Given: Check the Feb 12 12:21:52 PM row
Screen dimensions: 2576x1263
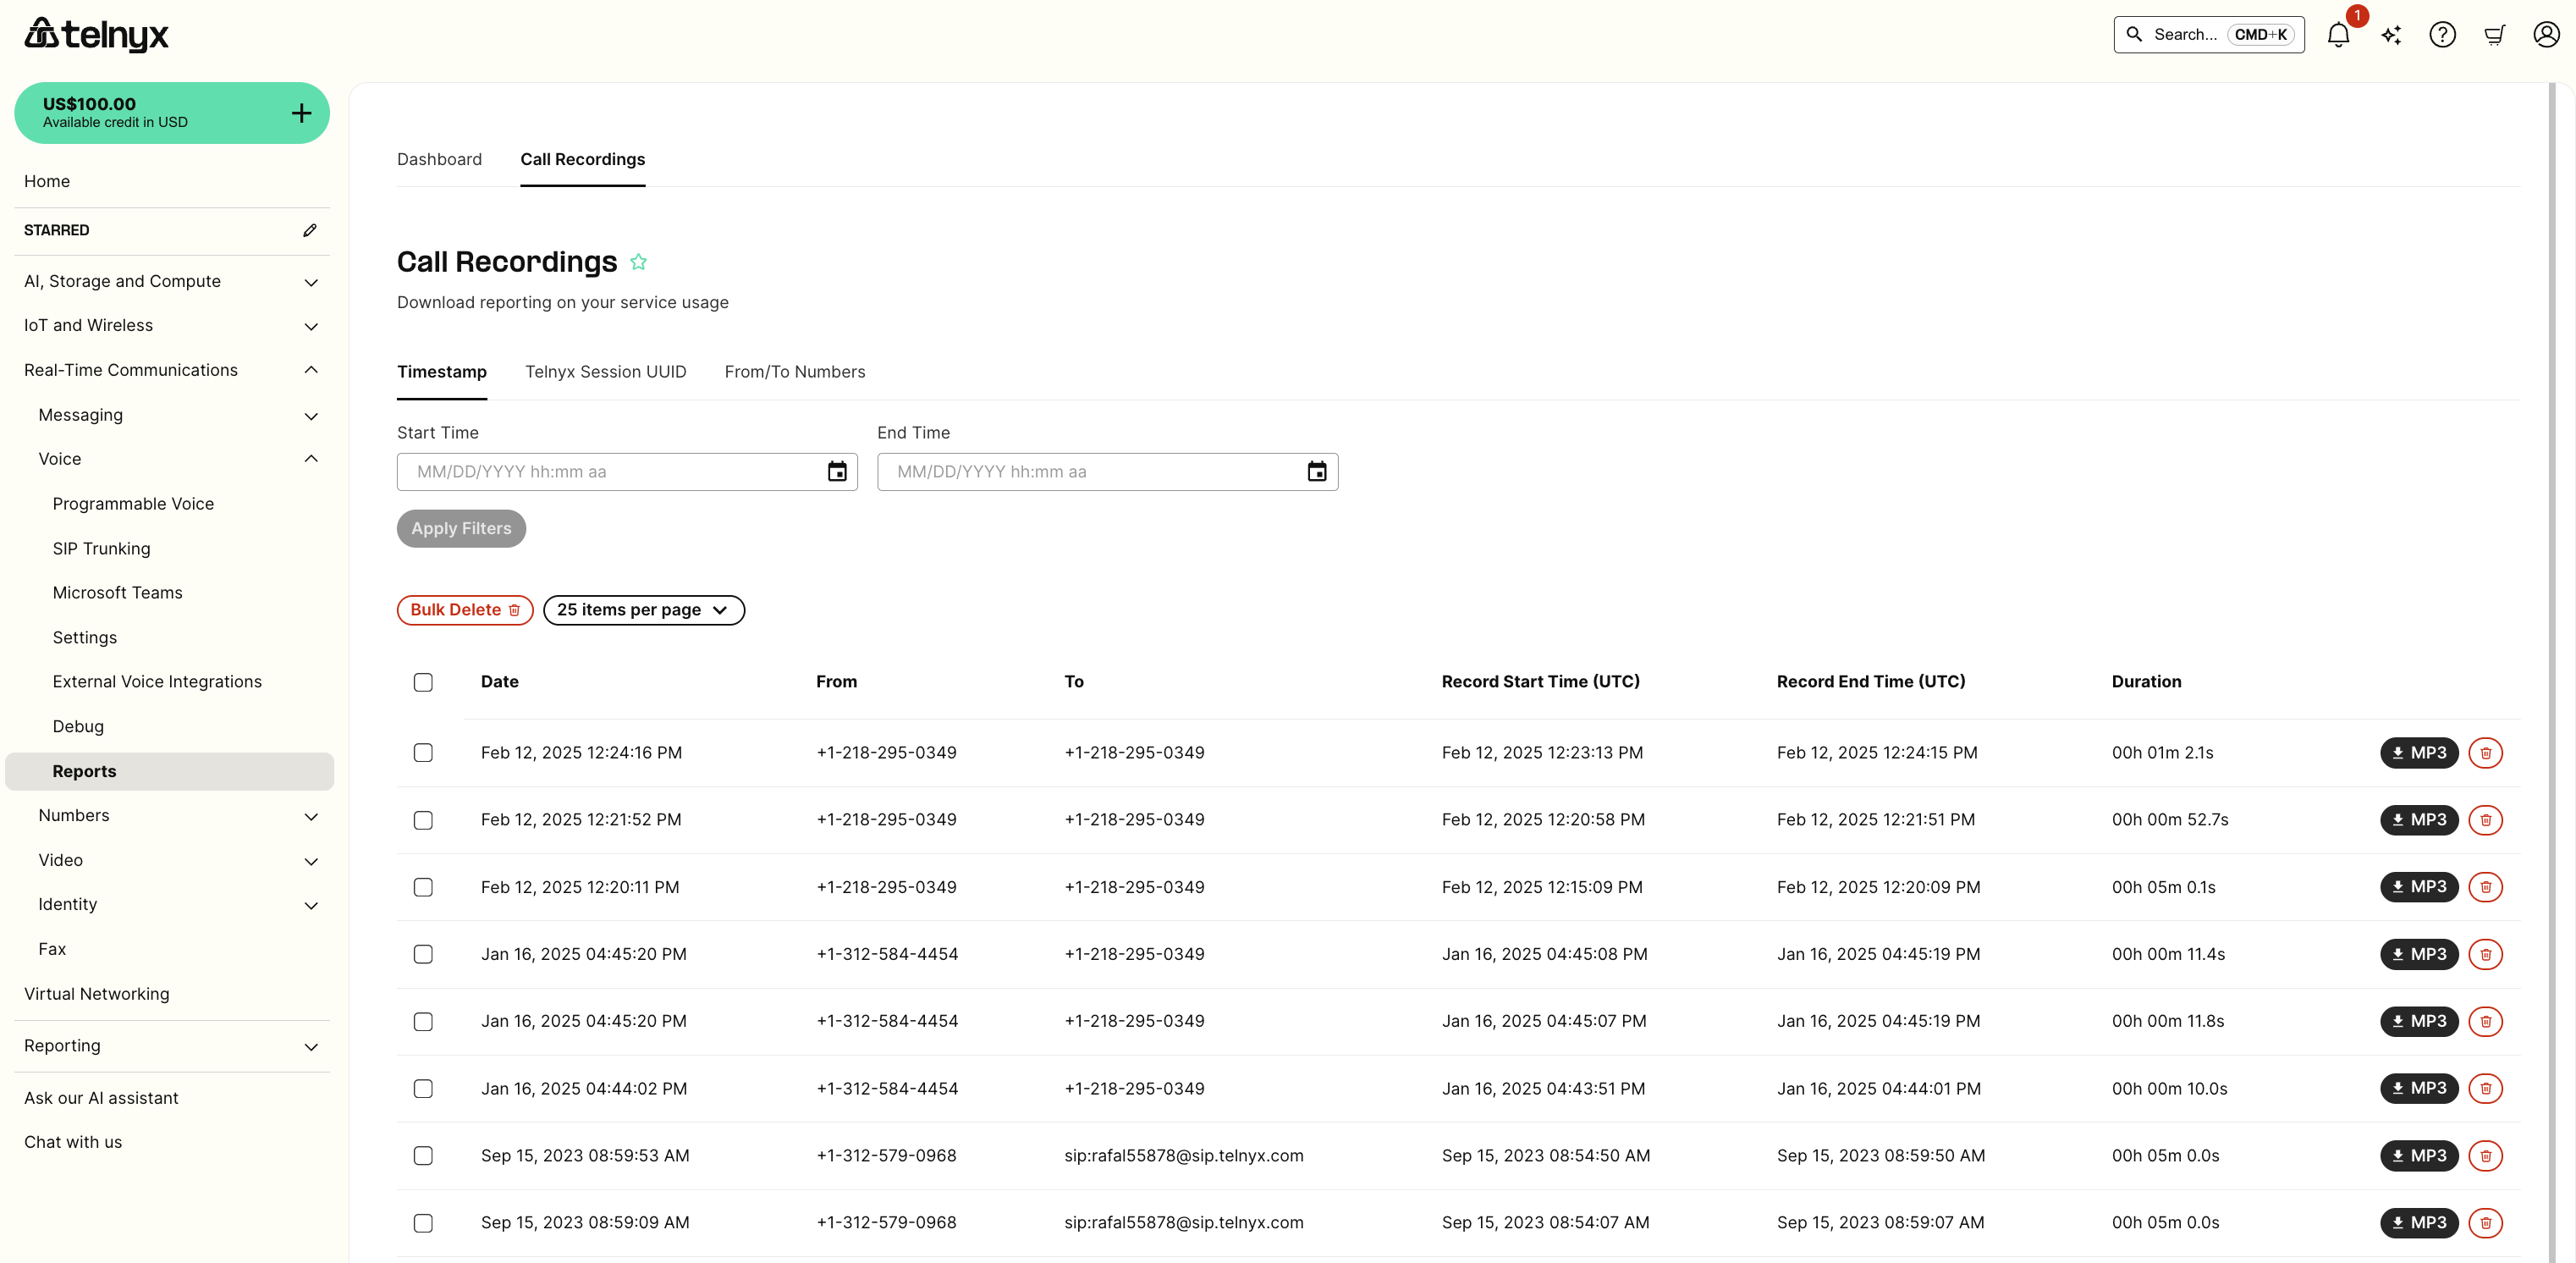Looking at the screenshot, I should pyautogui.click(x=423, y=820).
